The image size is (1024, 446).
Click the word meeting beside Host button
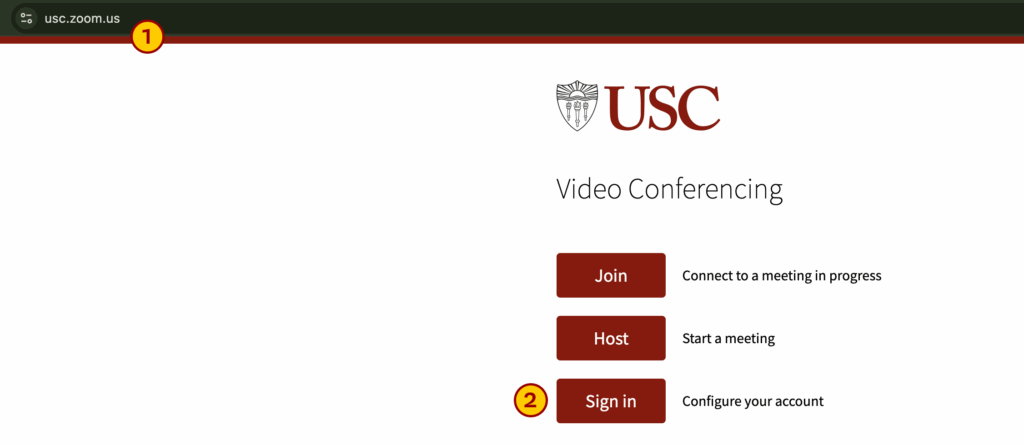click(751, 339)
